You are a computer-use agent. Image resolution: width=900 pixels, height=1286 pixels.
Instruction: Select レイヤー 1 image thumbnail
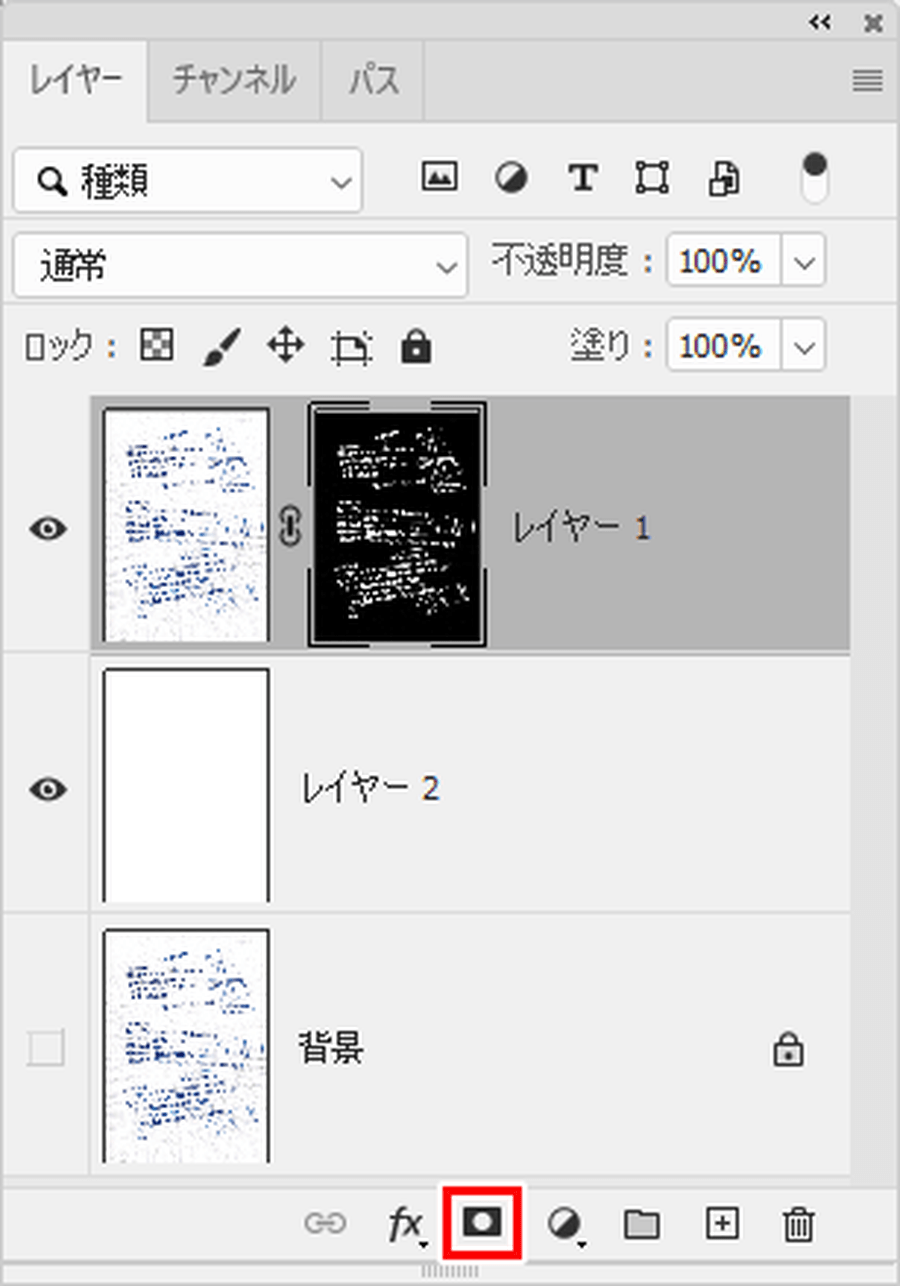coord(186,524)
